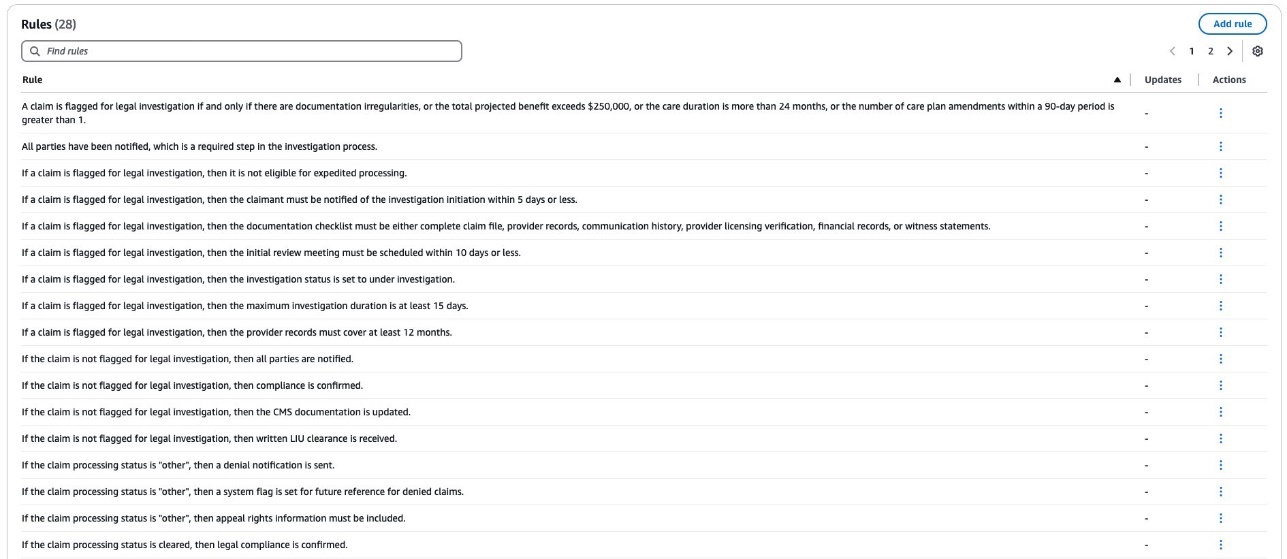The height and width of the screenshot is (559, 1287).
Task: Open actions for legal compliance confirmed rule
Action: coord(1221,544)
